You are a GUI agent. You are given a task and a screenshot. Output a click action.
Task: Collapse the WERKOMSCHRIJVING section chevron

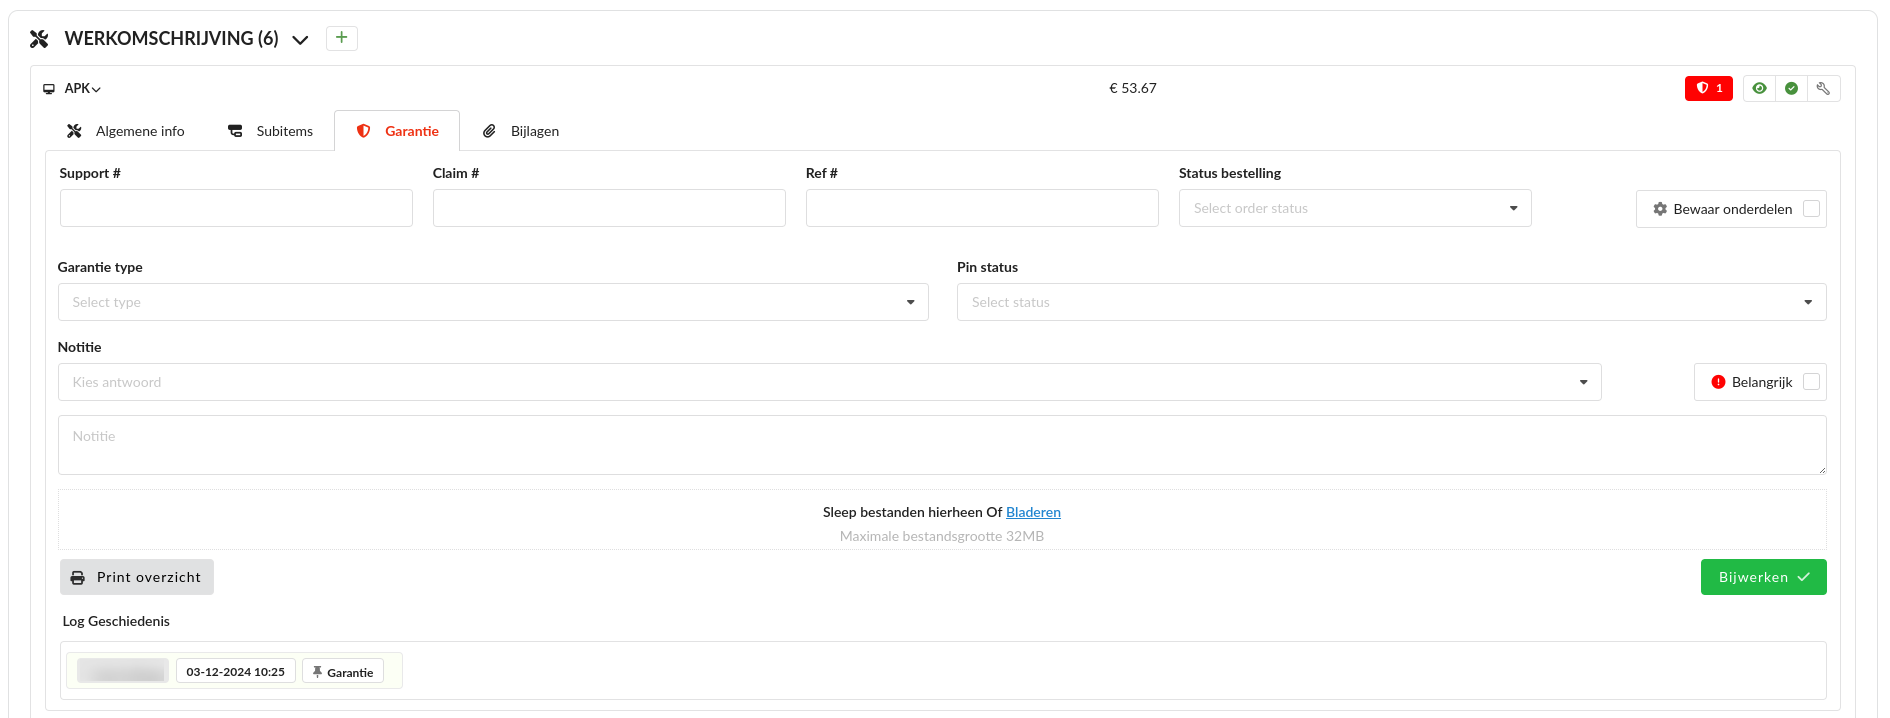pos(300,40)
